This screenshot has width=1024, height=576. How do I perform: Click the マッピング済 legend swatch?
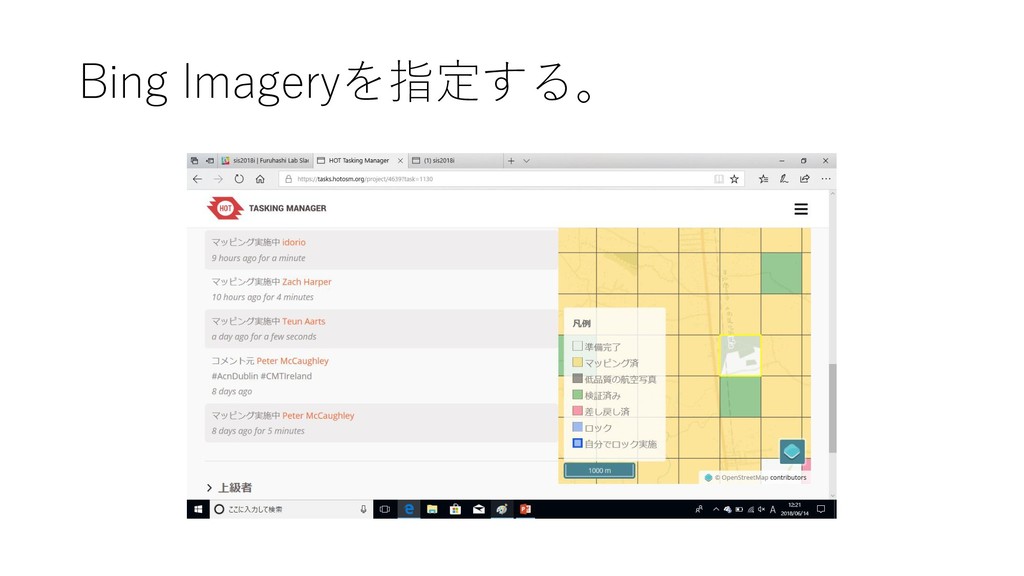click(x=577, y=362)
